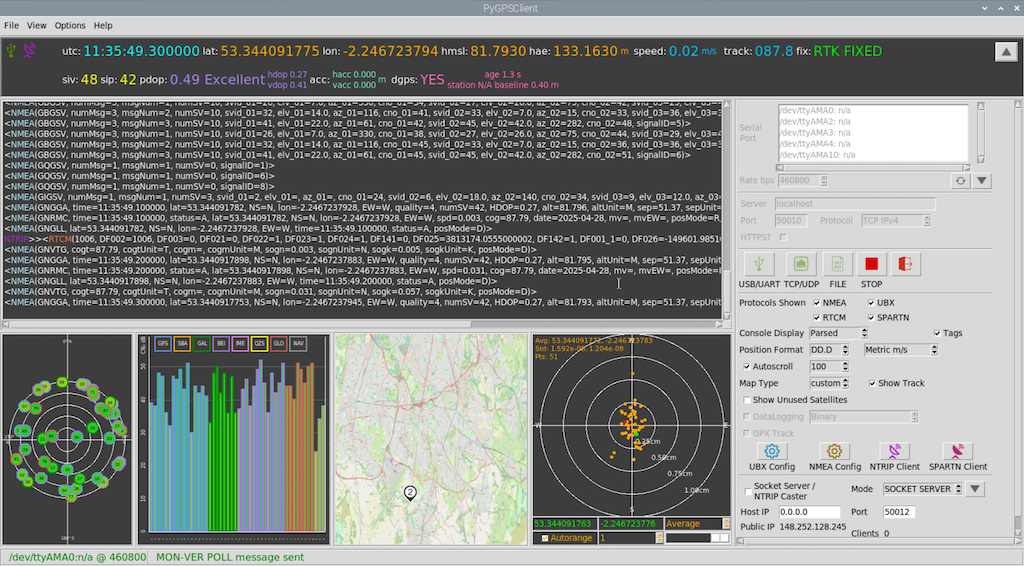Open the SPARTN Client icon
The height and width of the screenshot is (566, 1024).
(x=957, y=451)
